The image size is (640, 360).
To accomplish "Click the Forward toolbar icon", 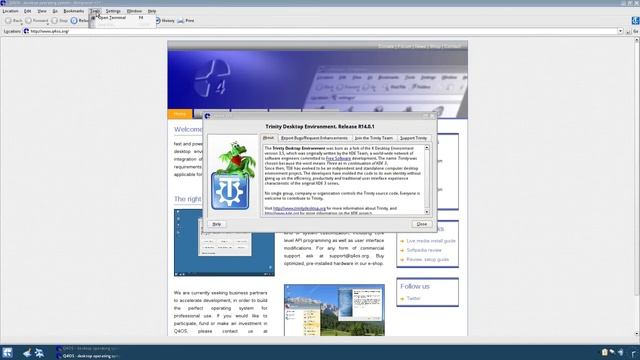I will pos(28,20).
